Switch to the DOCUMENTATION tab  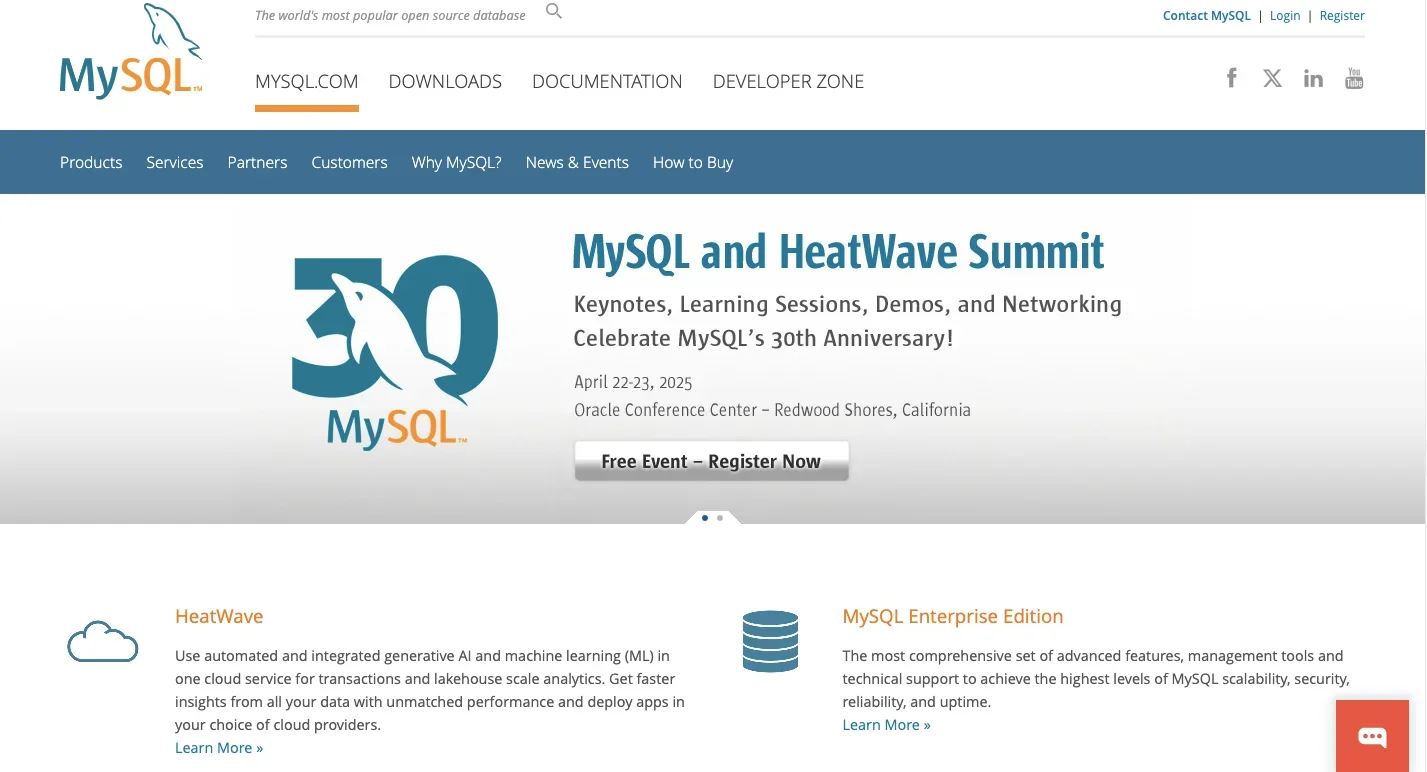pos(607,82)
